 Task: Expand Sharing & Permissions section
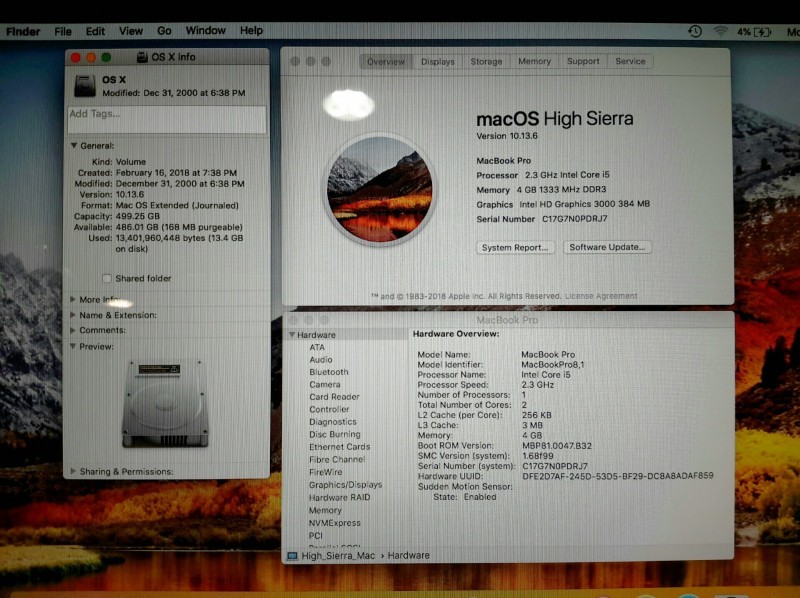click(73, 471)
